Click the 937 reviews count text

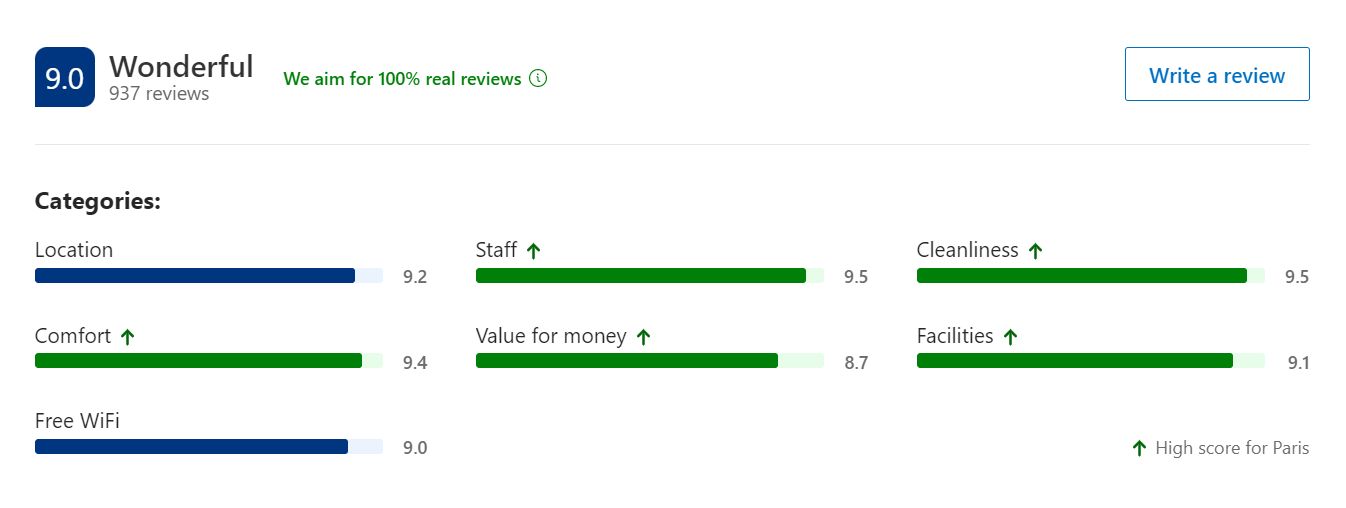(x=159, y=94)
